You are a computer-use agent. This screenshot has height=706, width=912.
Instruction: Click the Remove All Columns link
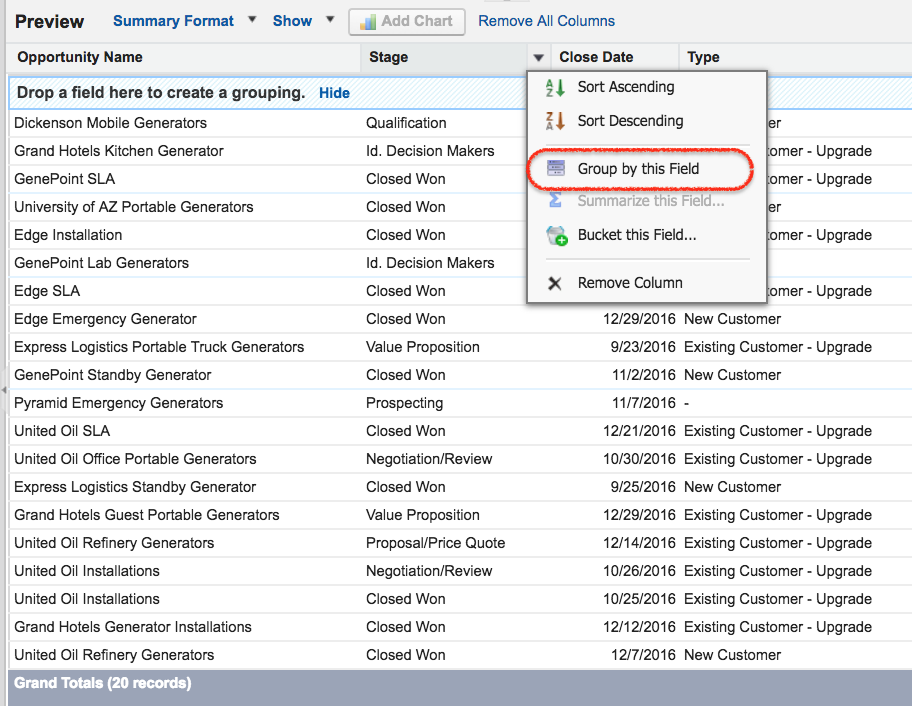546,21
